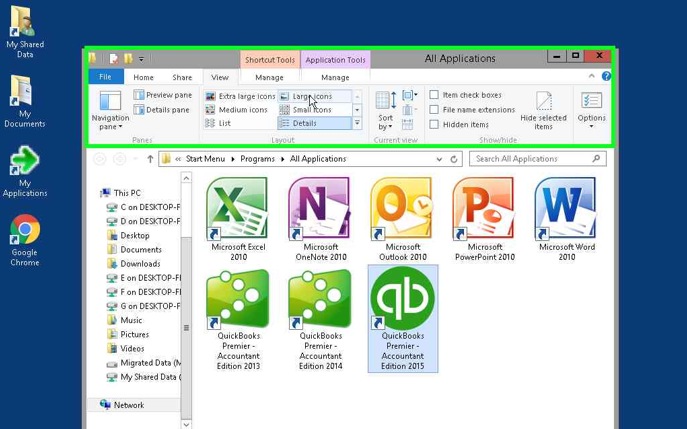Open Videos in navigation pane

pos(126,348)
